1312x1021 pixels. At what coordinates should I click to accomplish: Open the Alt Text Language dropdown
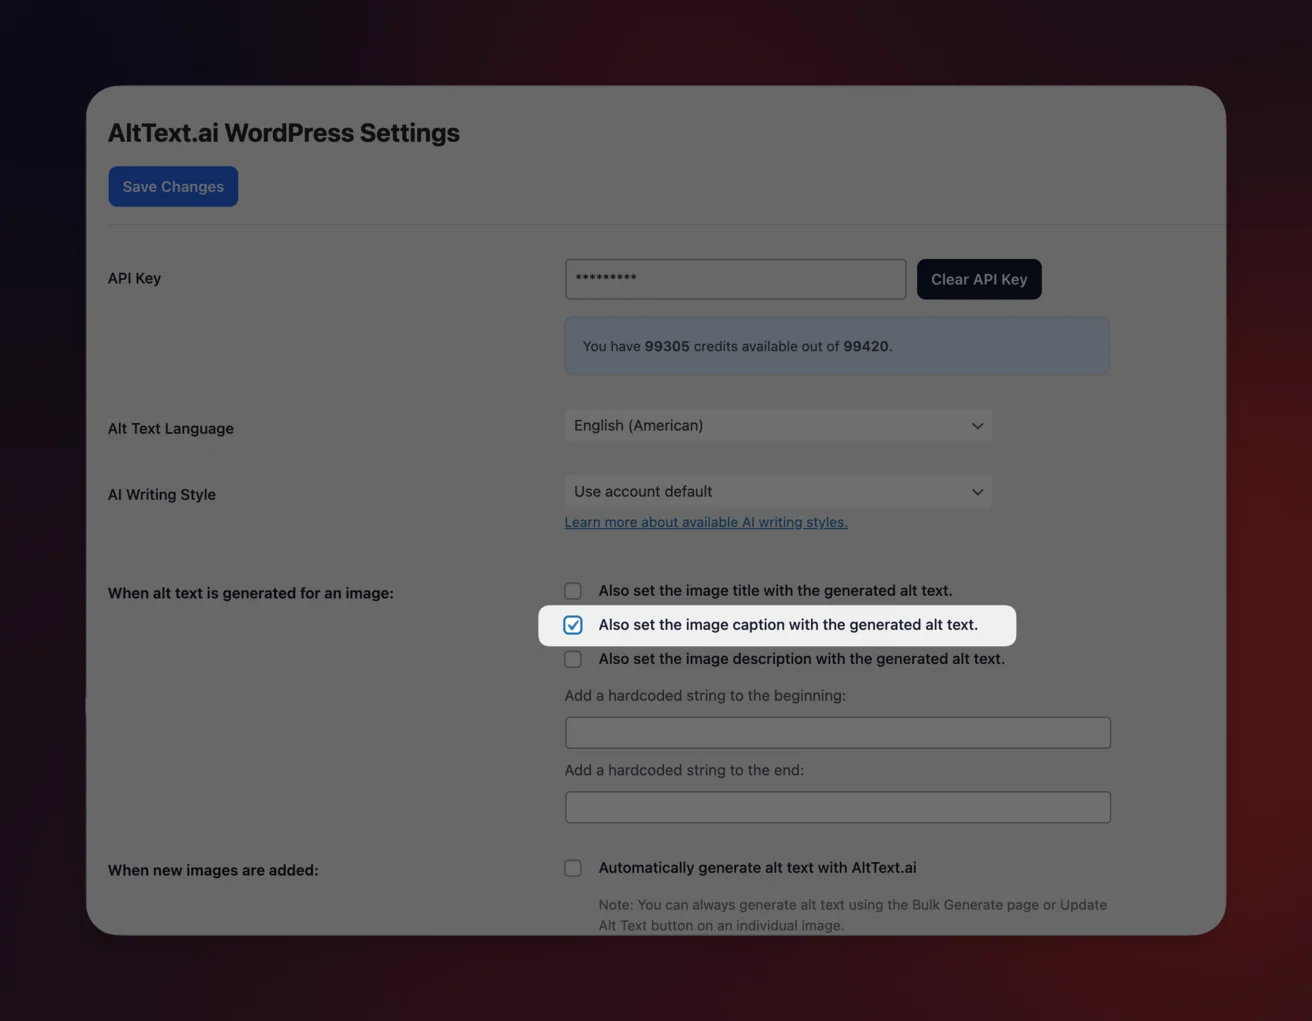(x=778, y=425)
